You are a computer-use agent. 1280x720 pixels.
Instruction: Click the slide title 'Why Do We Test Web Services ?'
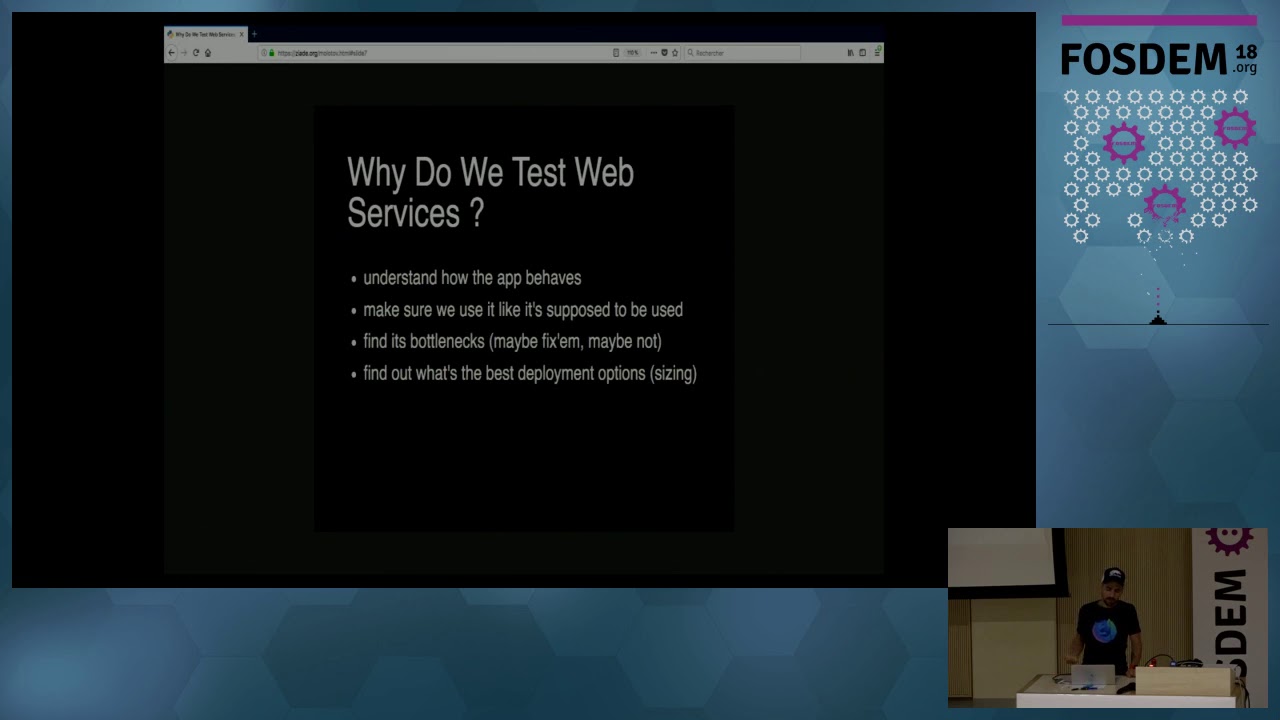(x=490, y=192)
